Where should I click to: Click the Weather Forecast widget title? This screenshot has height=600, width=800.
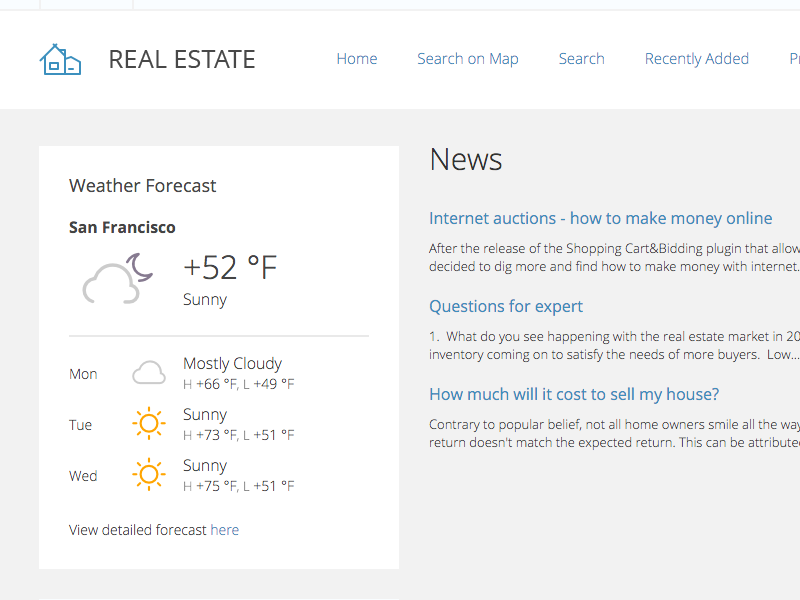point(142,186)
